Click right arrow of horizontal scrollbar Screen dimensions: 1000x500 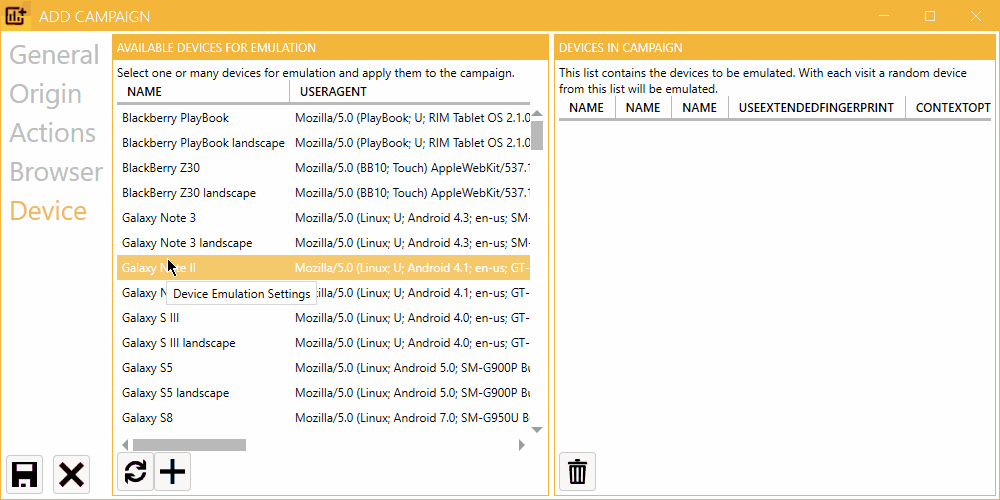click(x=522, y=445)
